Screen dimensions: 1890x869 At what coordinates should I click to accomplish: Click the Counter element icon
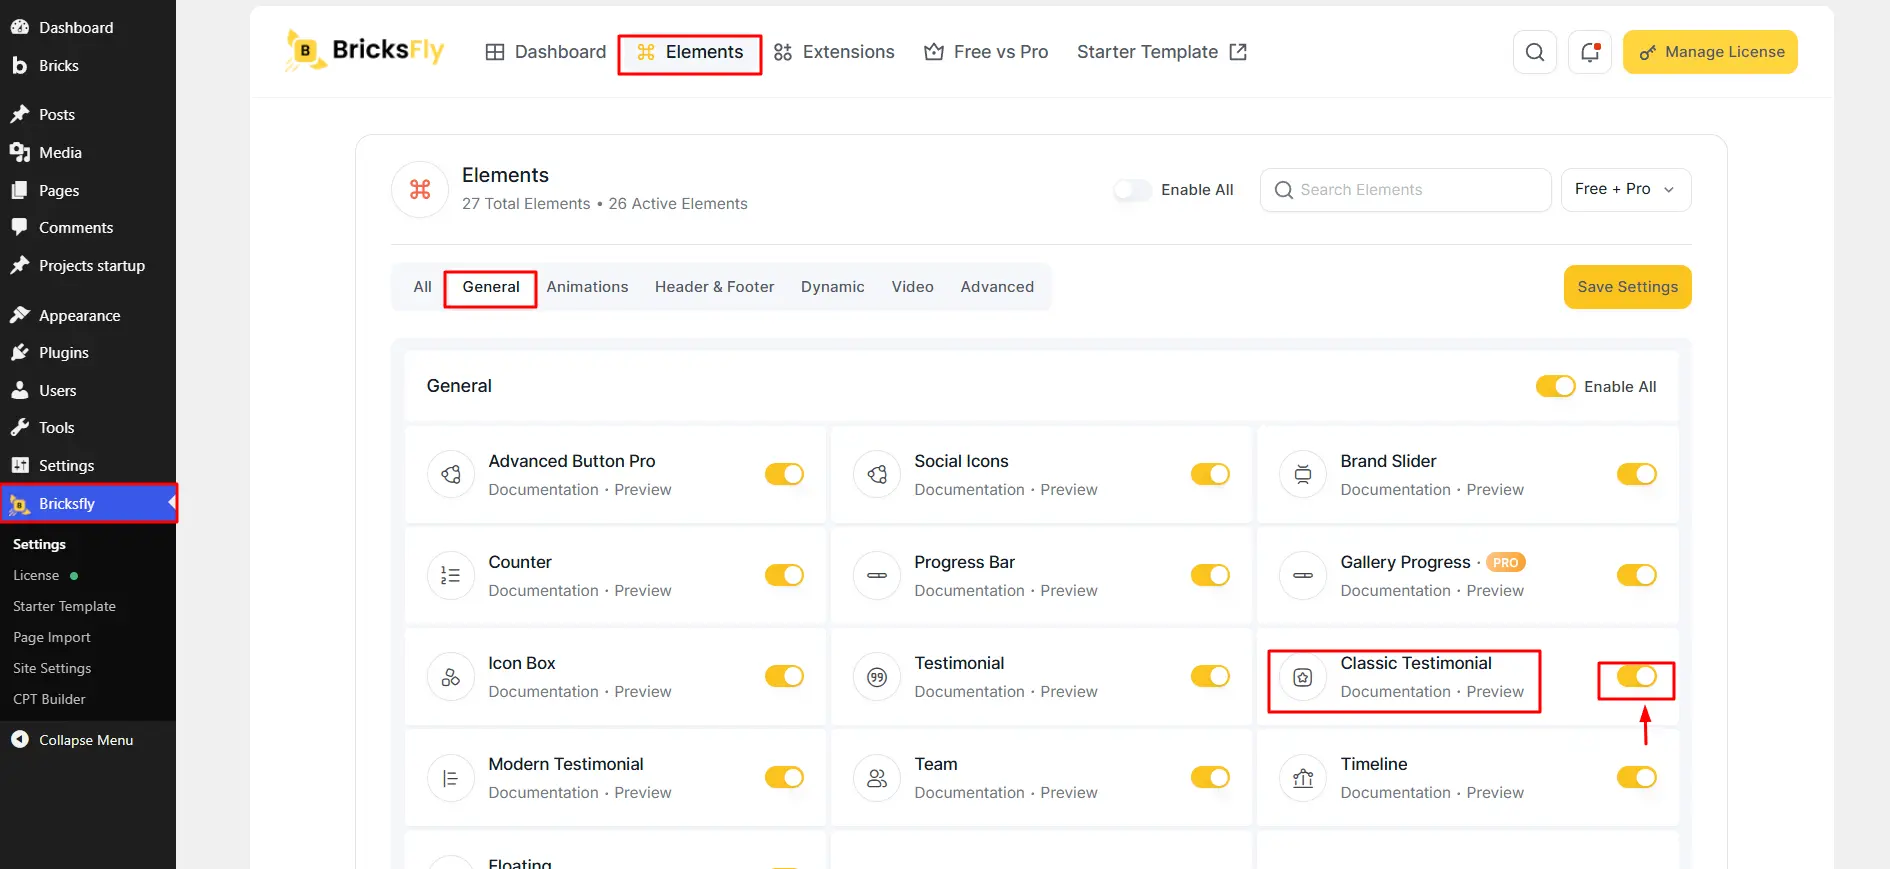[x=451, y=575]
